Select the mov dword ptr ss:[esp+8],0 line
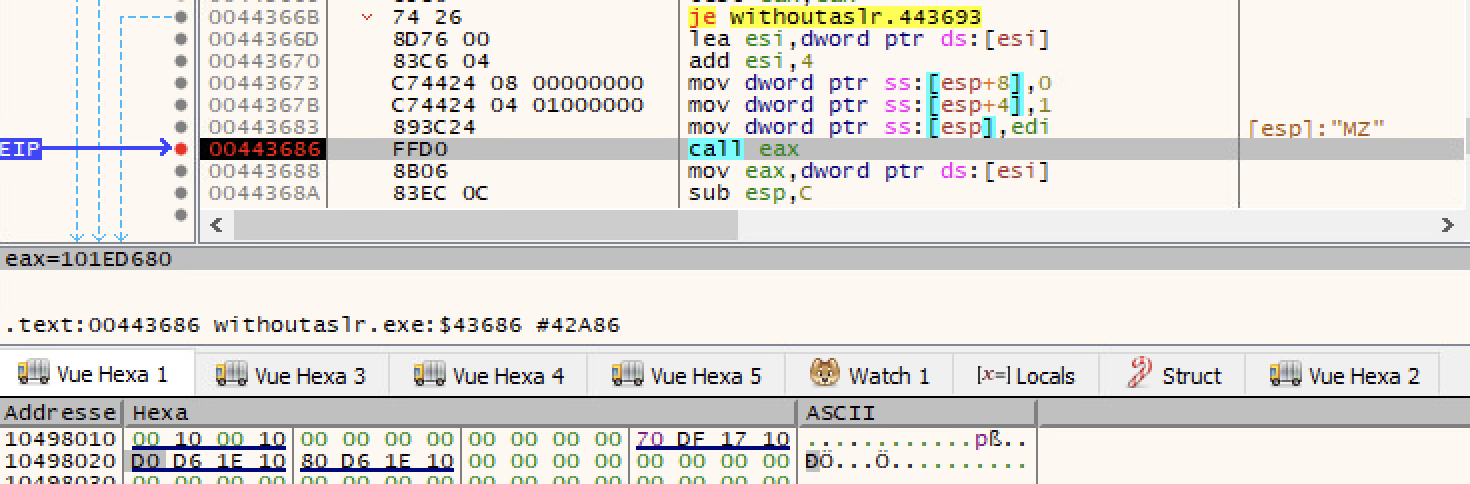 tap(869, 83)
